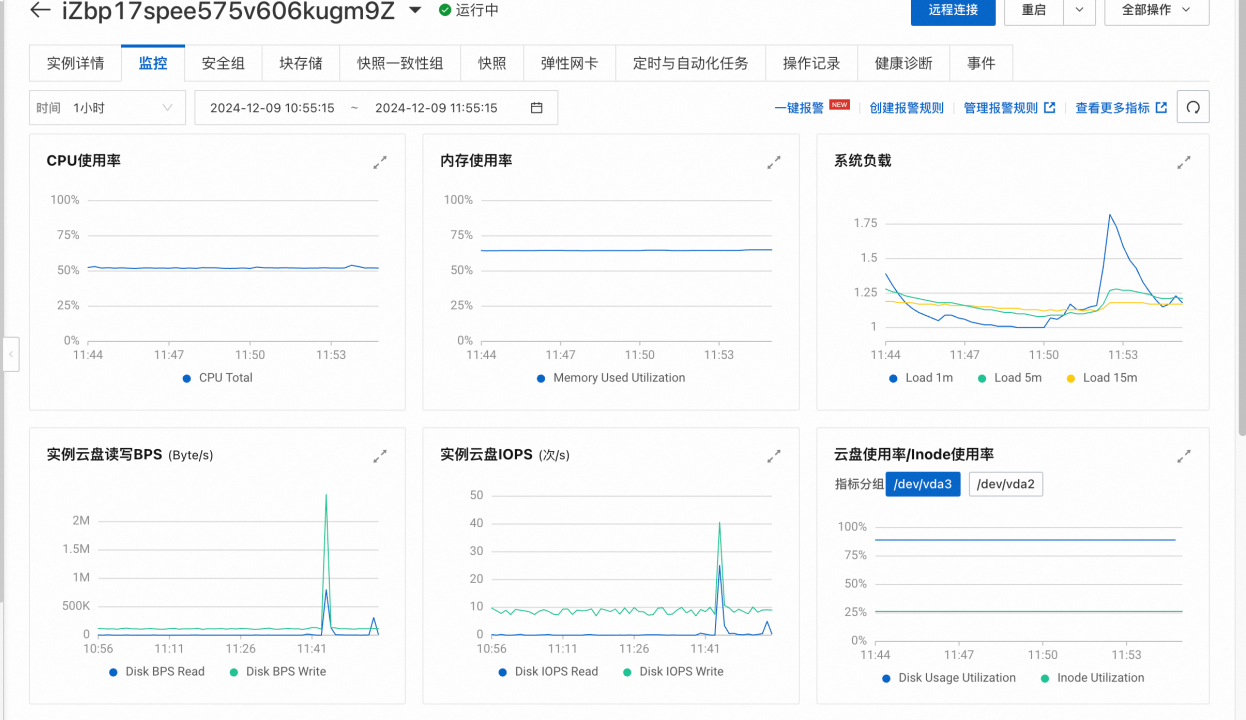Open the instance name dropdown arrow
Screen dimensions: 1246x720
point(415,11)
